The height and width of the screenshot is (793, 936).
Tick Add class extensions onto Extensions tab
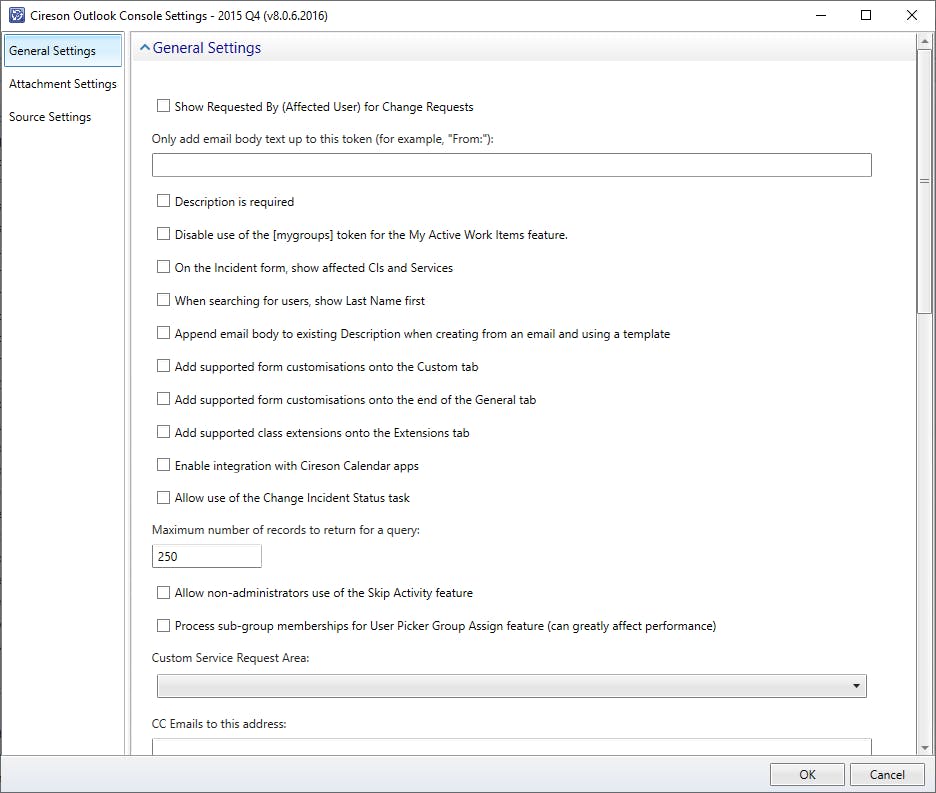click(x=163, y=432)
